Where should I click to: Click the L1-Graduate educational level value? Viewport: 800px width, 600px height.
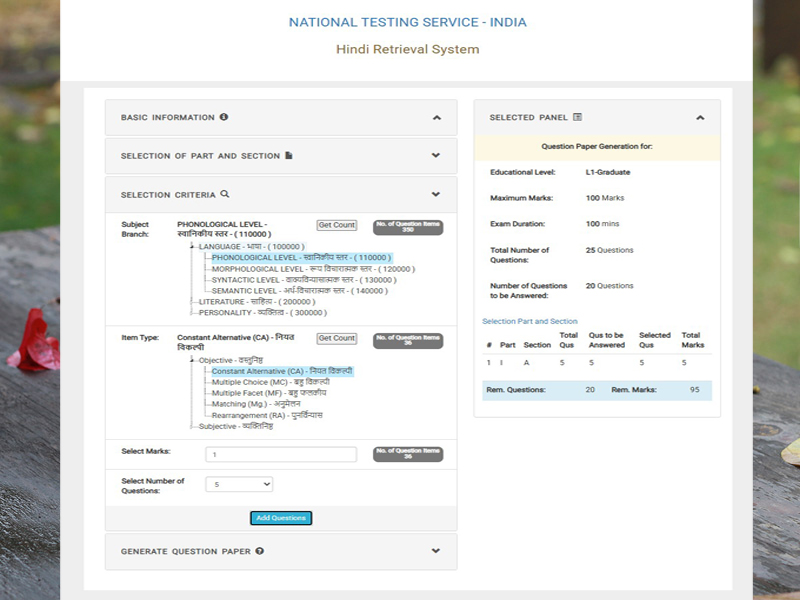coord(608,172)
